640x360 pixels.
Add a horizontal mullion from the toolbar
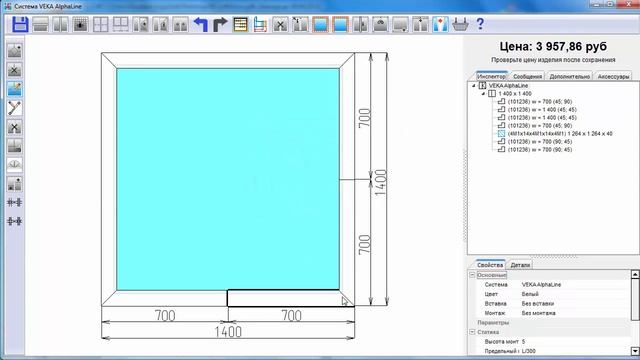[x=40, y=24]
